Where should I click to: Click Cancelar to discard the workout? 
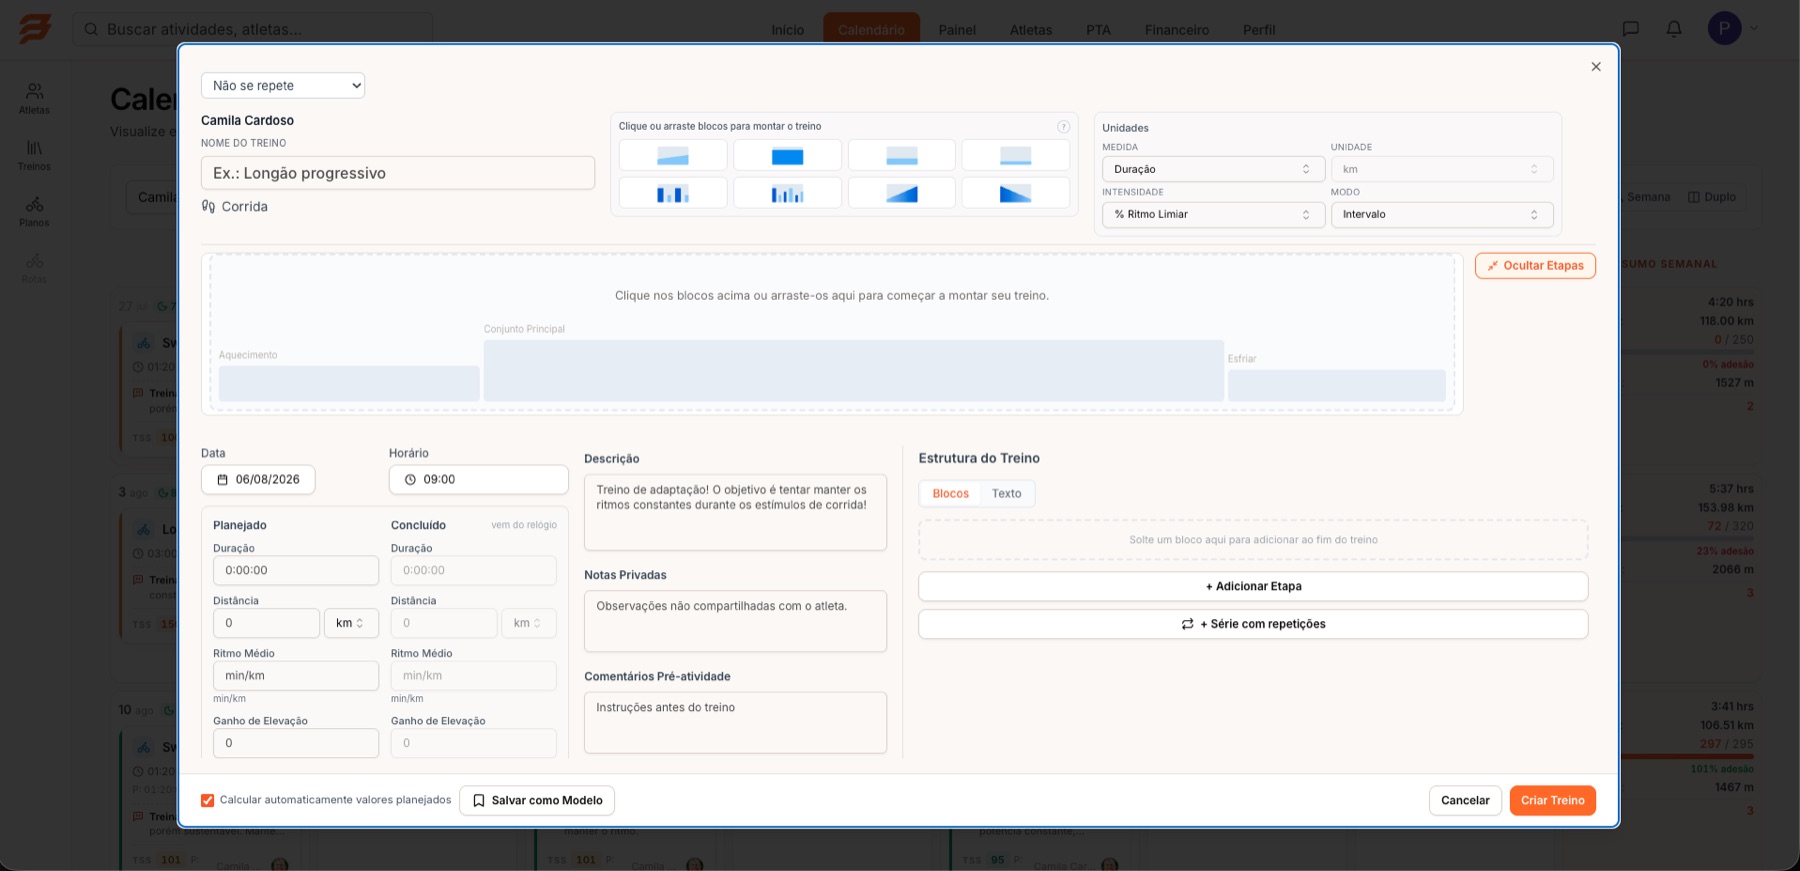(1465, 800)
